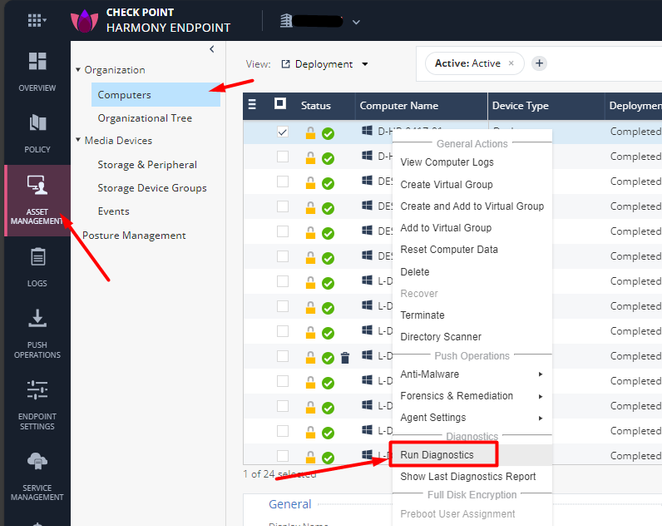Viewport: 662px width, 526px height.
Task: Choose Run Diagnostics from context menu
Action: [x=437, y=455]
